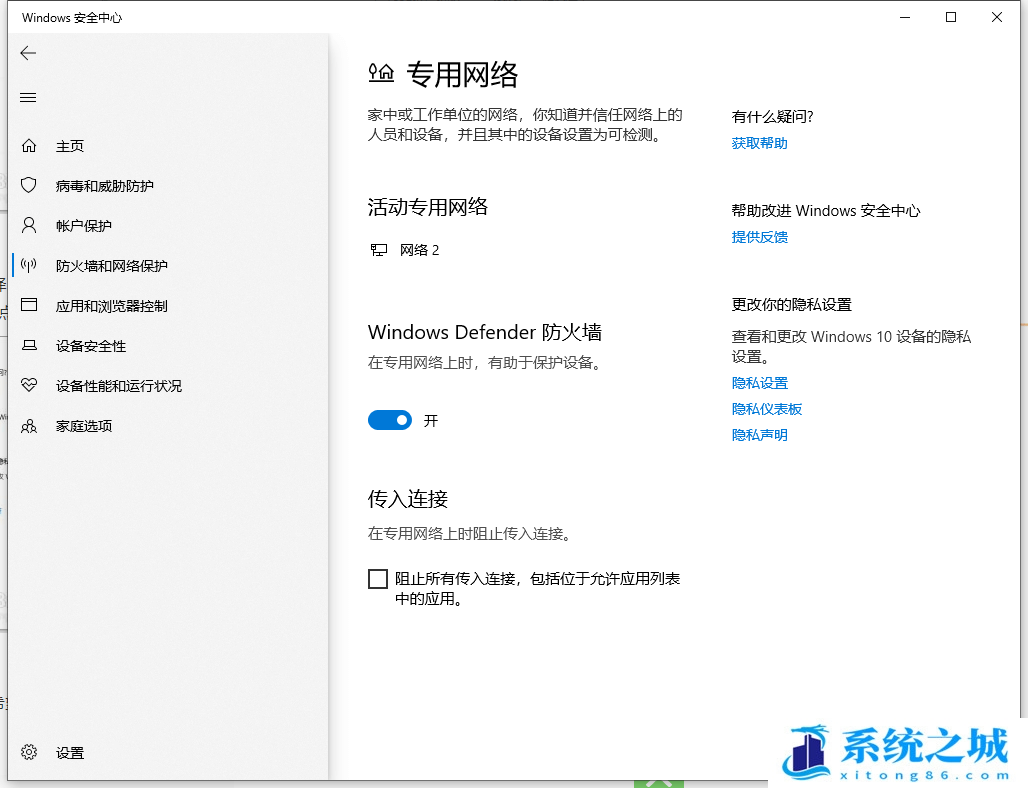Viewport: 1028px width, 788px height.
Task: Click the monitor icon beside 网络 2
Action: [x=378, y=250]
